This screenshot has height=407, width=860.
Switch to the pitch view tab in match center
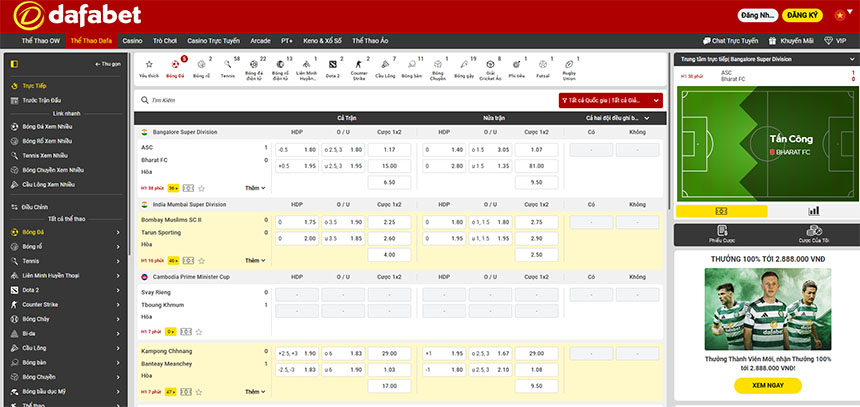721,211
